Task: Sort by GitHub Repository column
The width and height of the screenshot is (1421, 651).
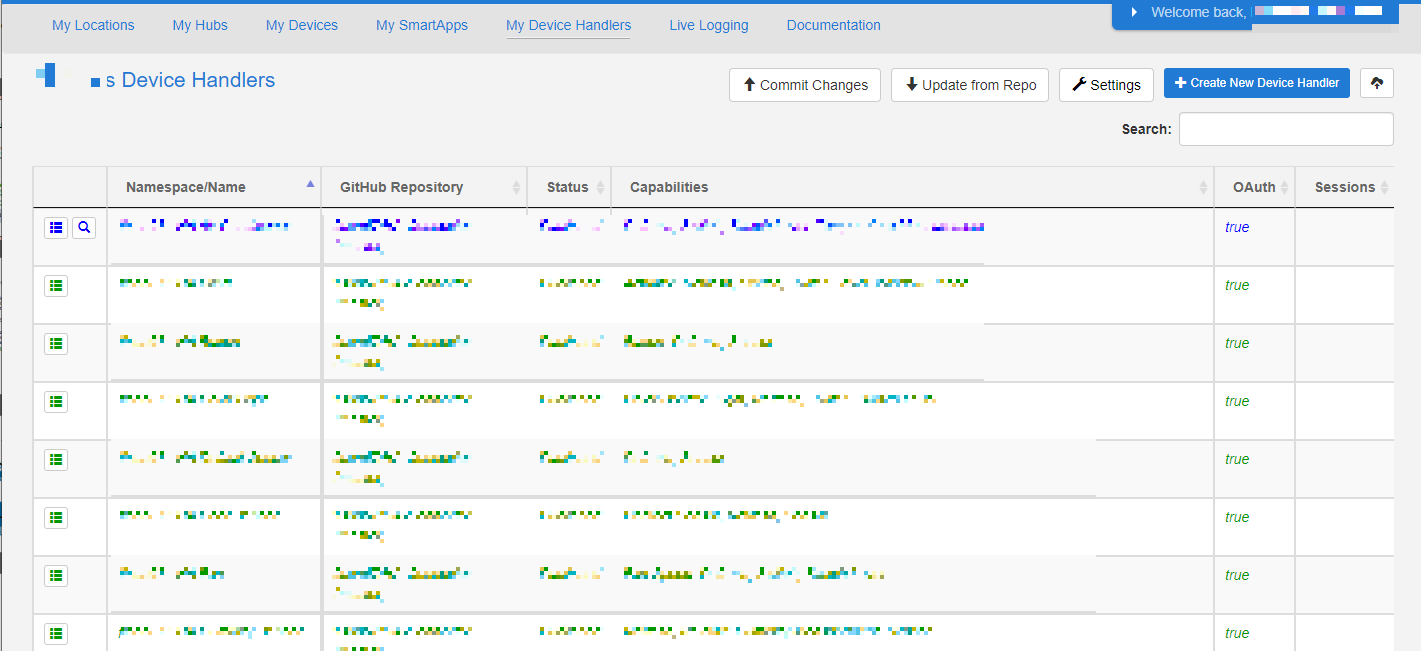Action: (424, 187)
